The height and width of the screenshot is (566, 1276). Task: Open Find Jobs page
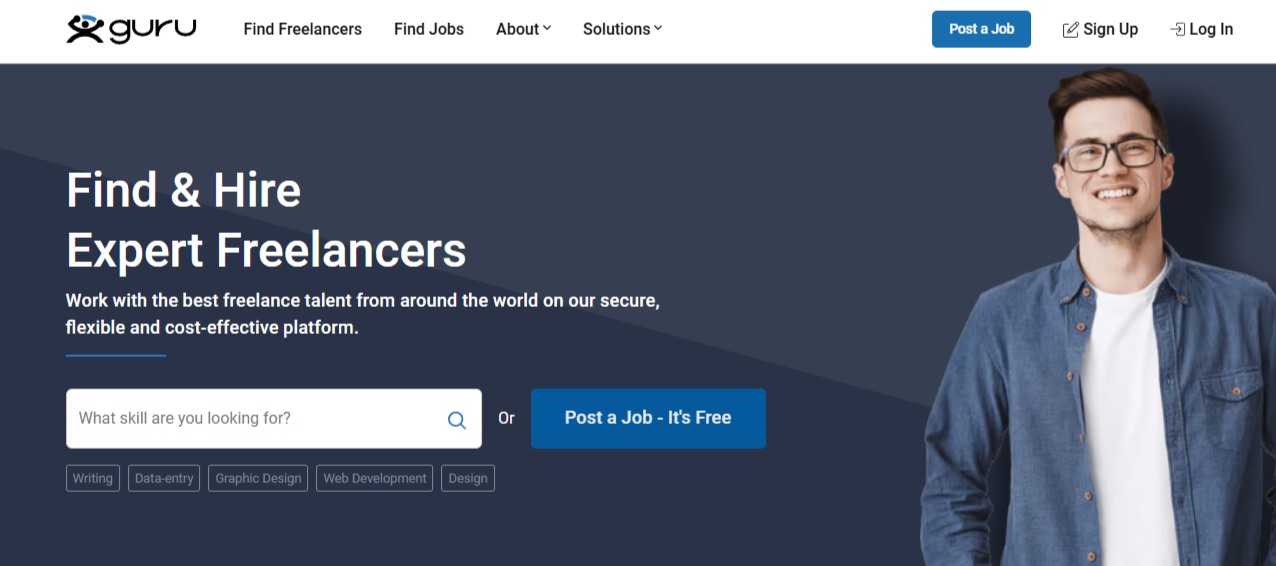pyautogui.click(x=429, y=29)
